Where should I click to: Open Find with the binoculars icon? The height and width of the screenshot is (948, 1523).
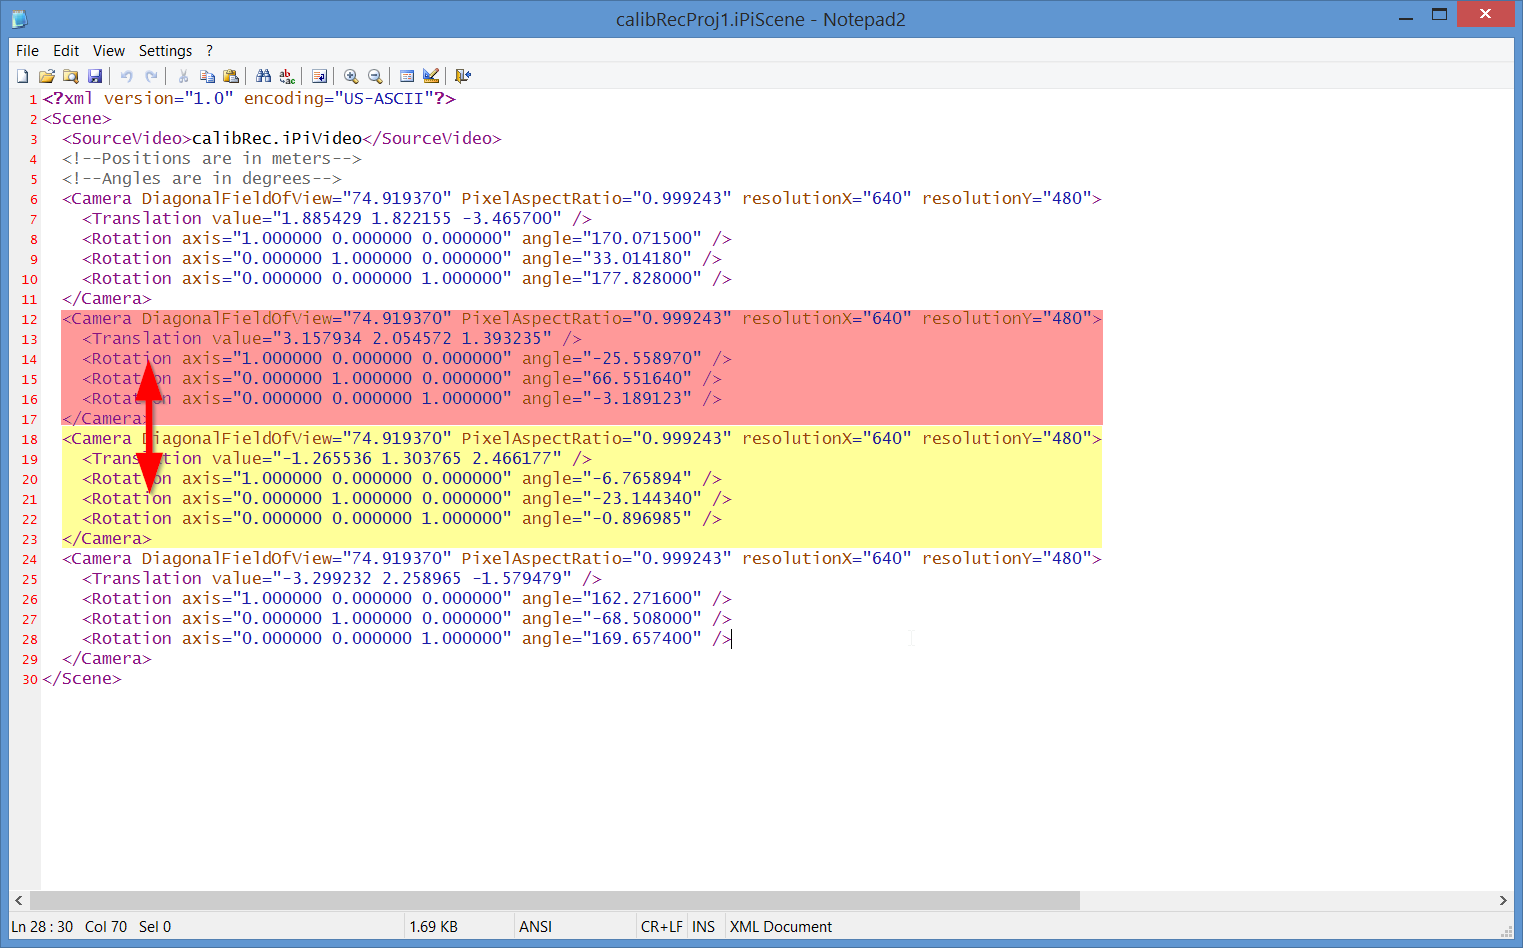(x=263, y=76)
